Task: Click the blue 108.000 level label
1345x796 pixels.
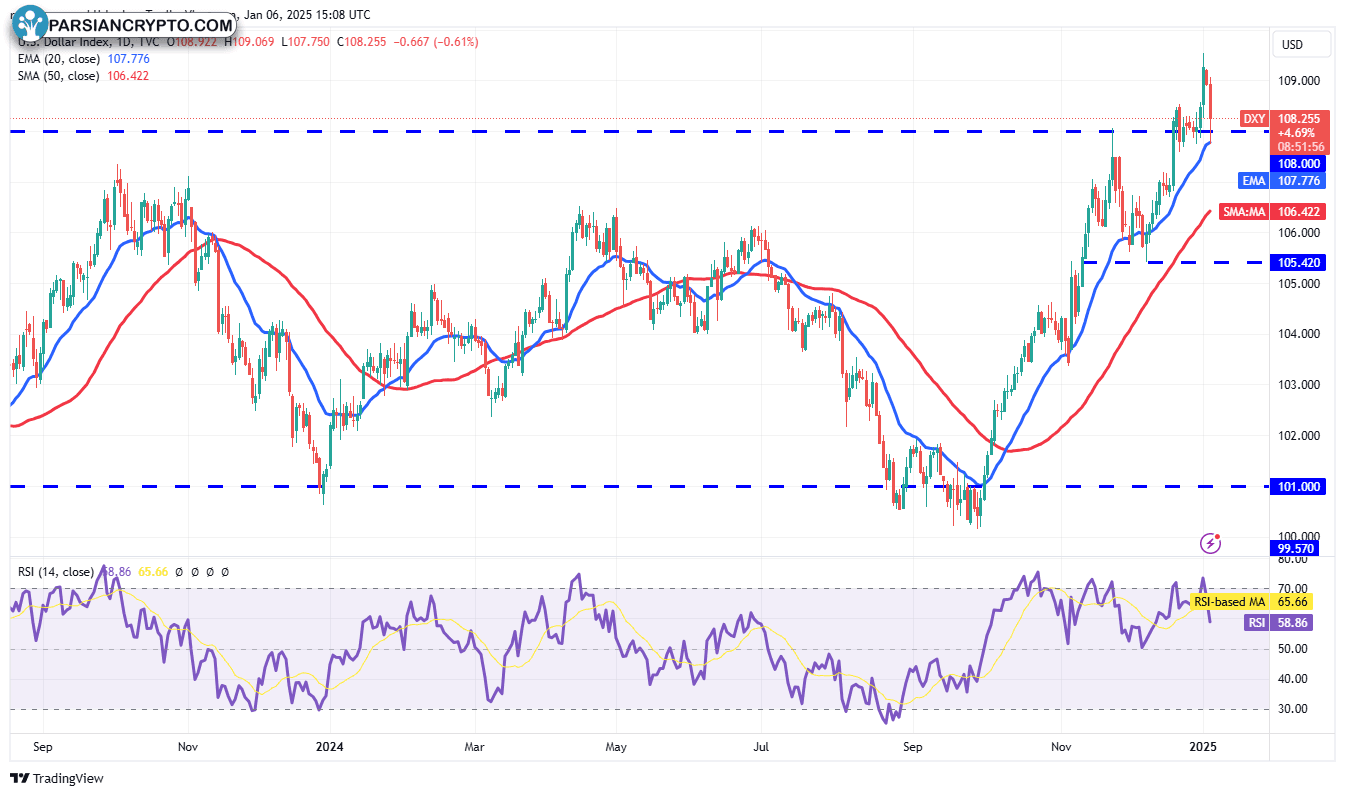Action: point(1296,163)
